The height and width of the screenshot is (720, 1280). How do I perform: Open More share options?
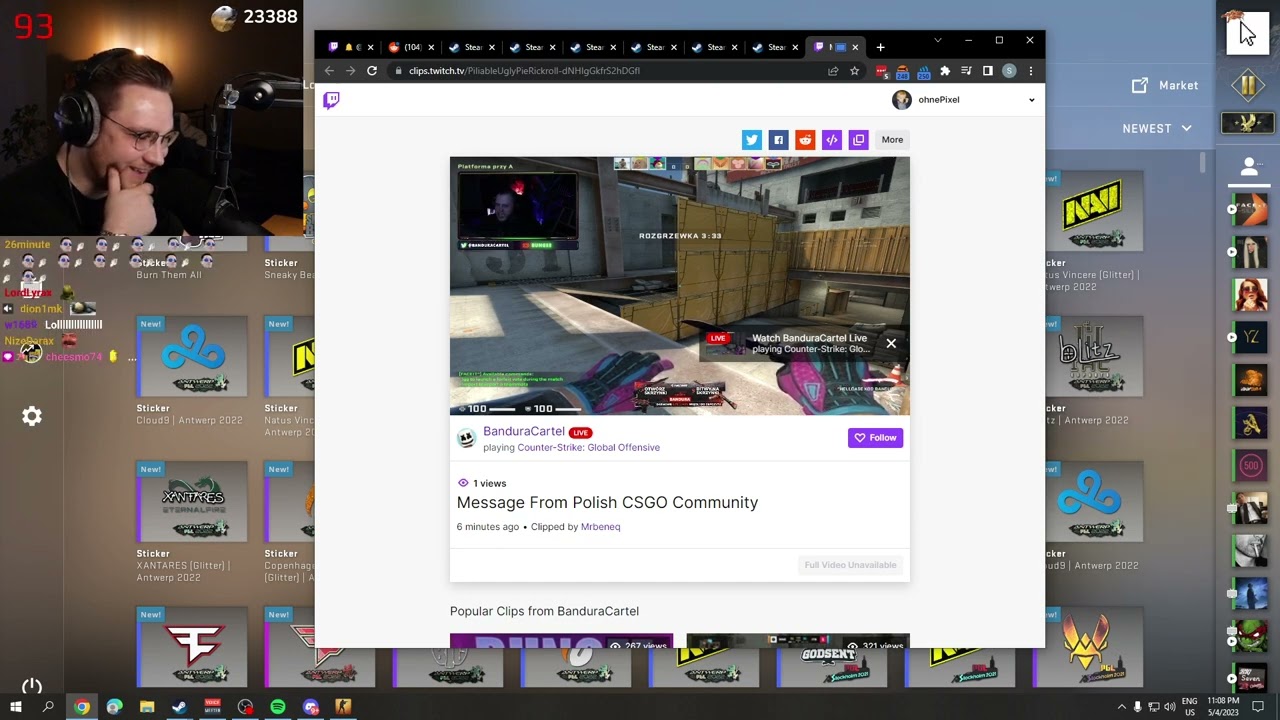(x=892, y=140)
